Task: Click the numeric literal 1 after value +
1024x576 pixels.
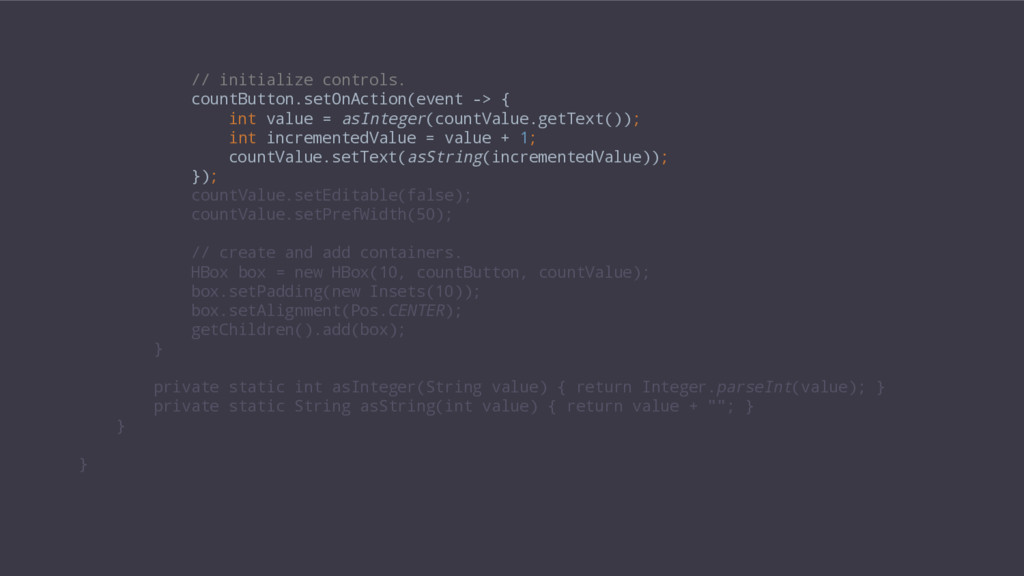Action: (x=524, y=138)
